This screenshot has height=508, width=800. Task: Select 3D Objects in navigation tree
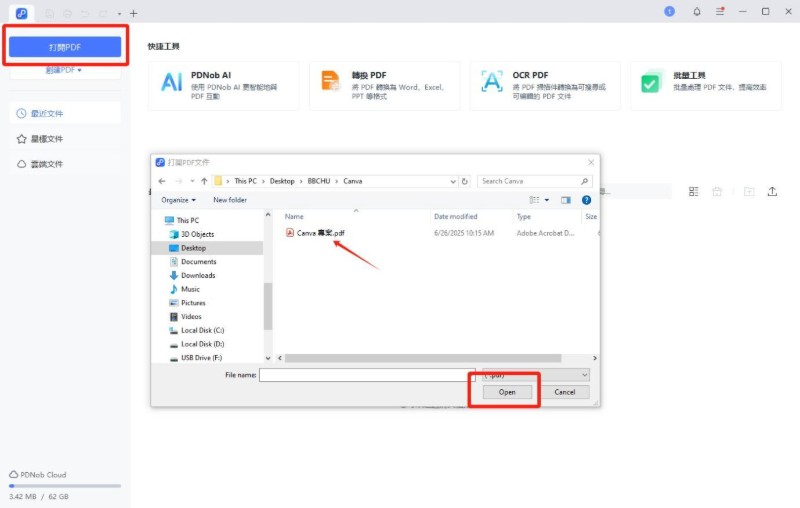click(x=192, y=234)
